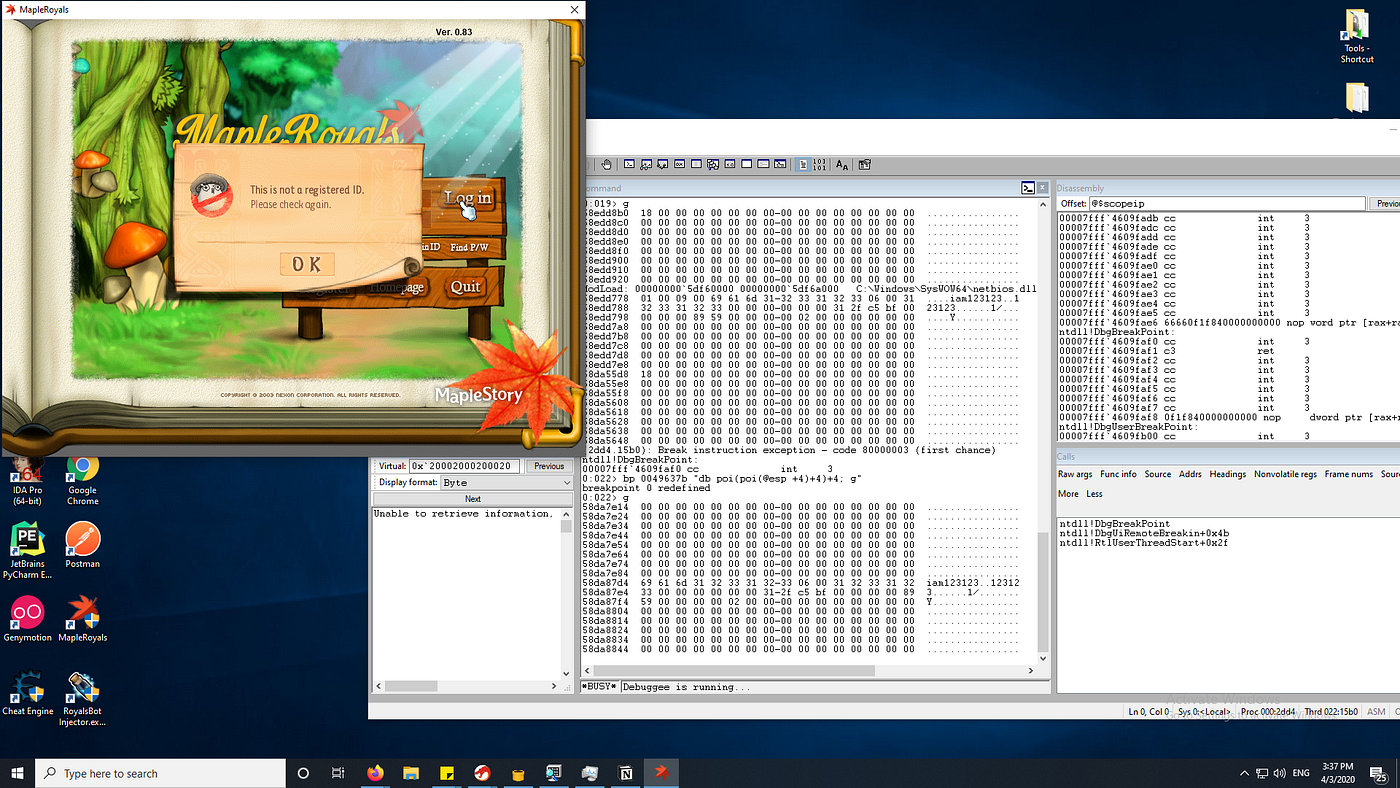Viewport: 1400px width, 788px height.
Task: Click the Quit sign in MapleRoyals
Action: coord(465,287)
